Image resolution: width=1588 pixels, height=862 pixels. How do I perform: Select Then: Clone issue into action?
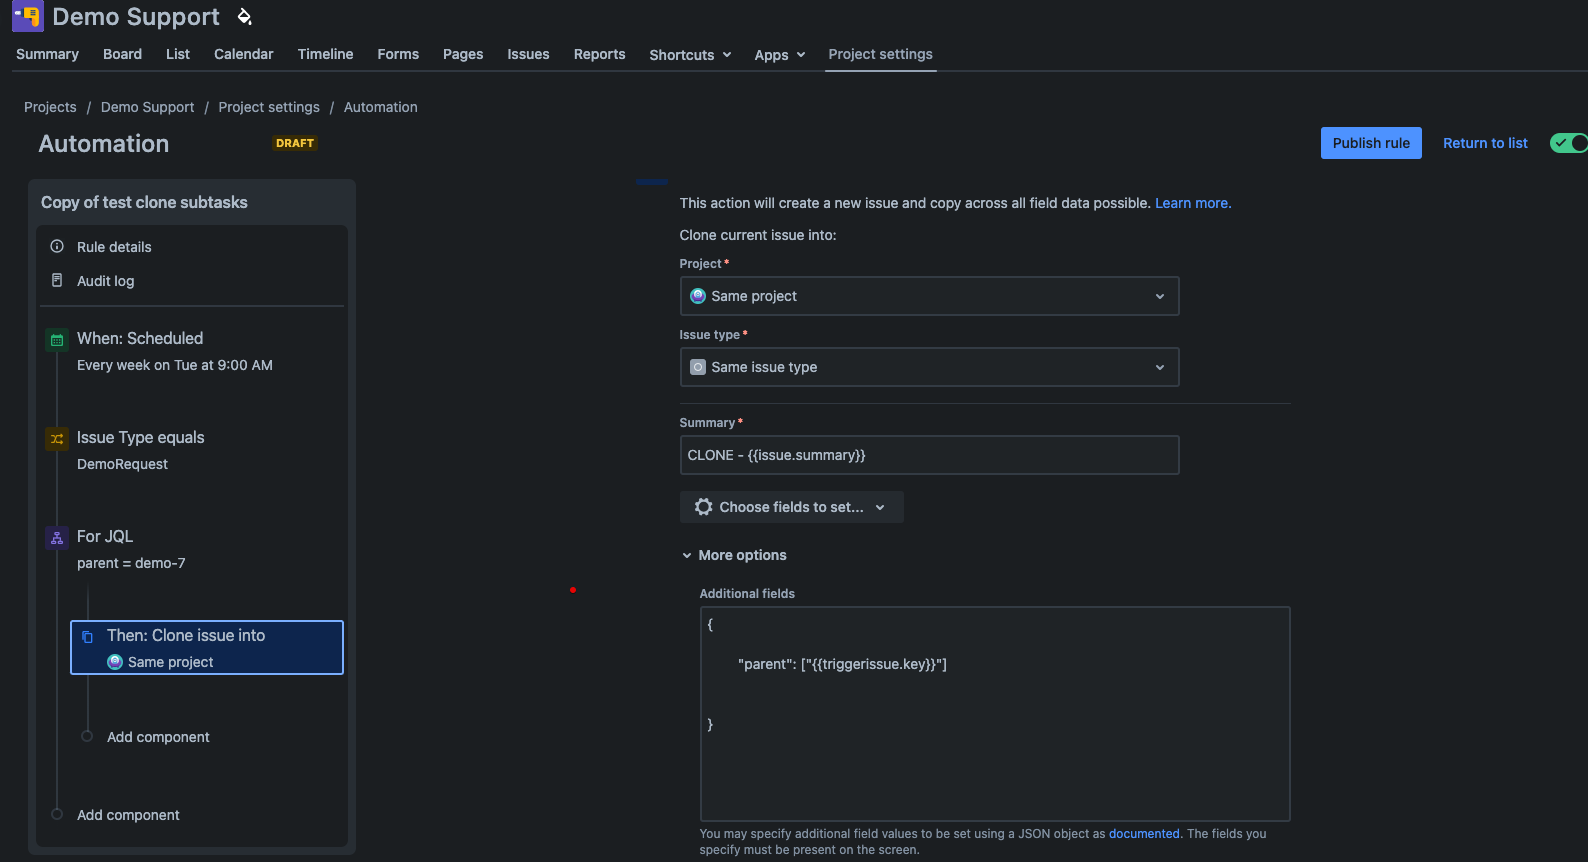click(207, 648)
